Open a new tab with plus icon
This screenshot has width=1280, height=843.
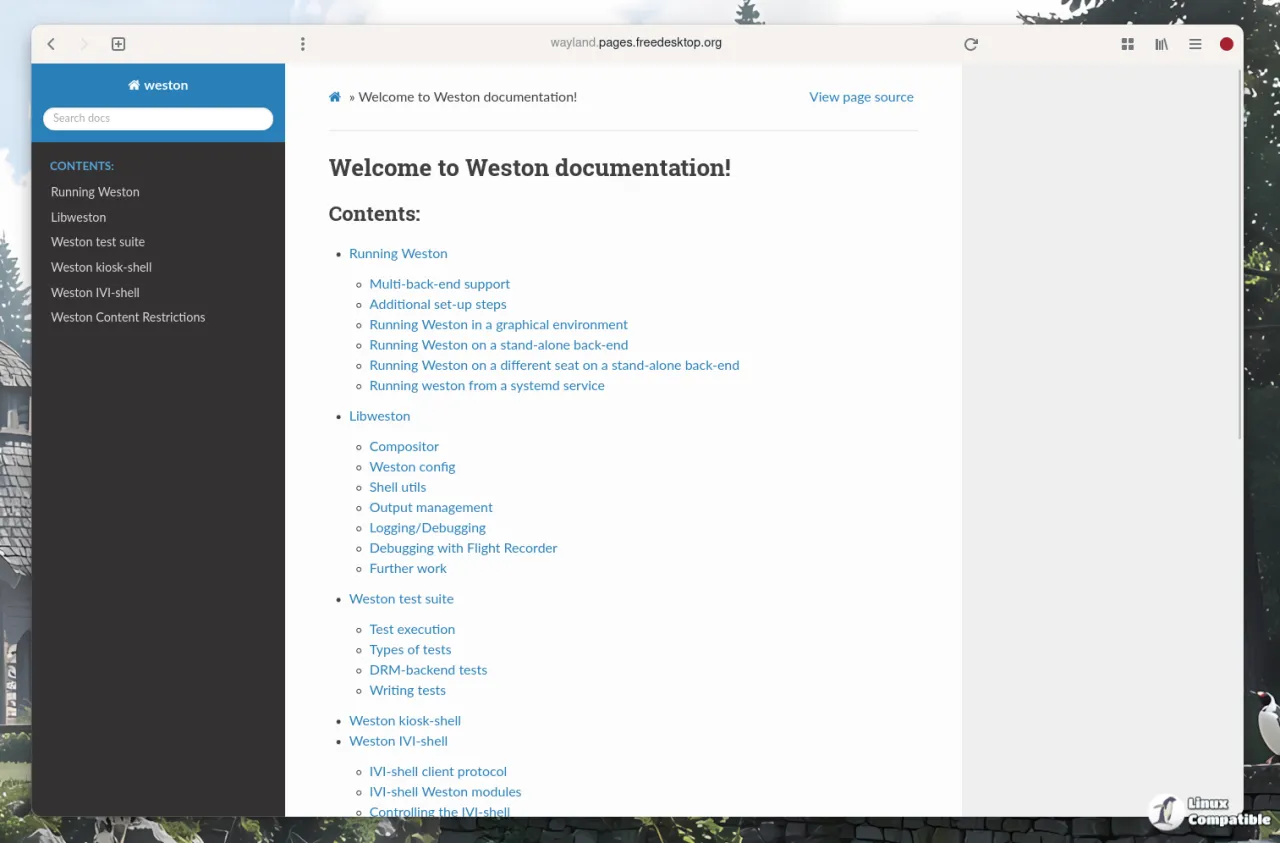click(x=118, y=44)
